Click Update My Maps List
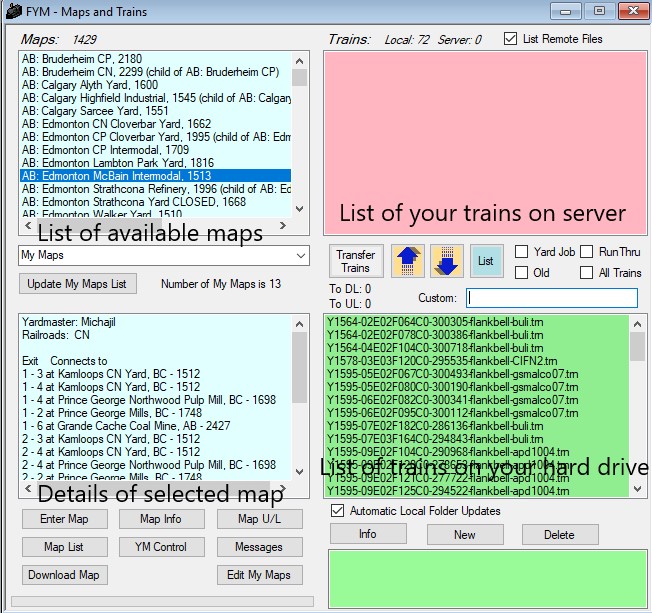This screenshot has height=613, width=652. coord(77,284)
